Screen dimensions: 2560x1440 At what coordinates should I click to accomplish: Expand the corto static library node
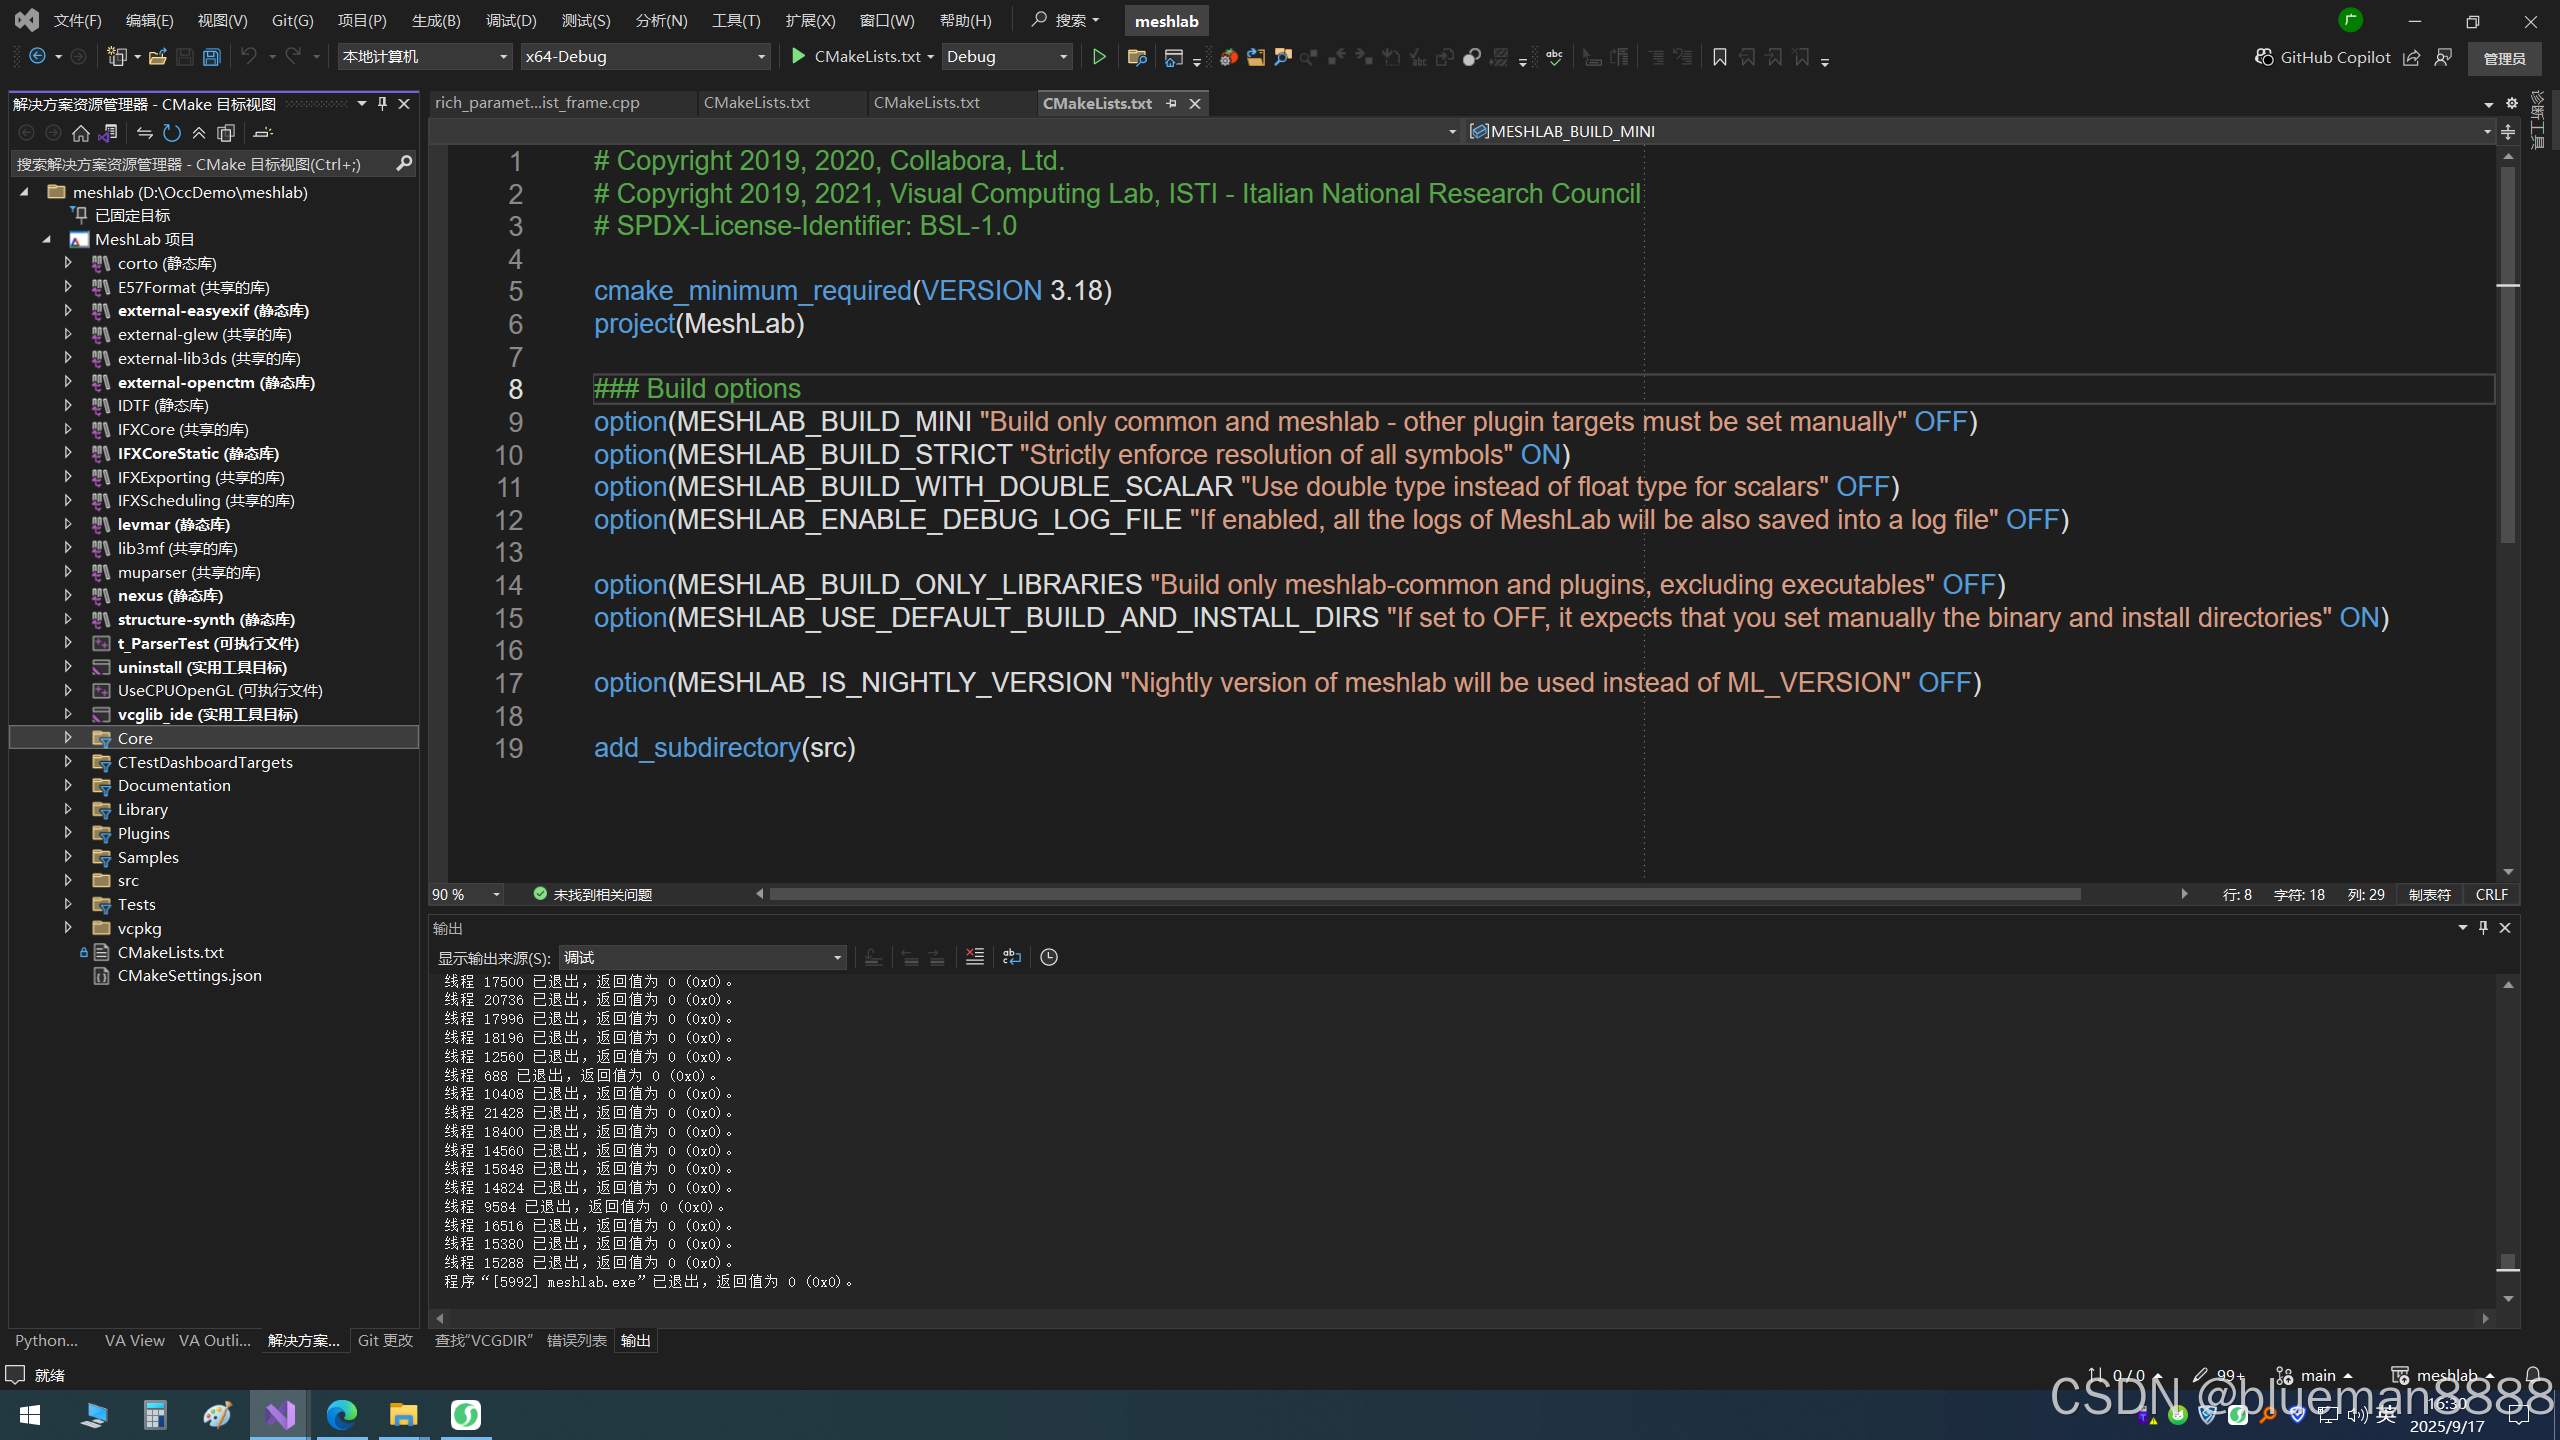68,263
